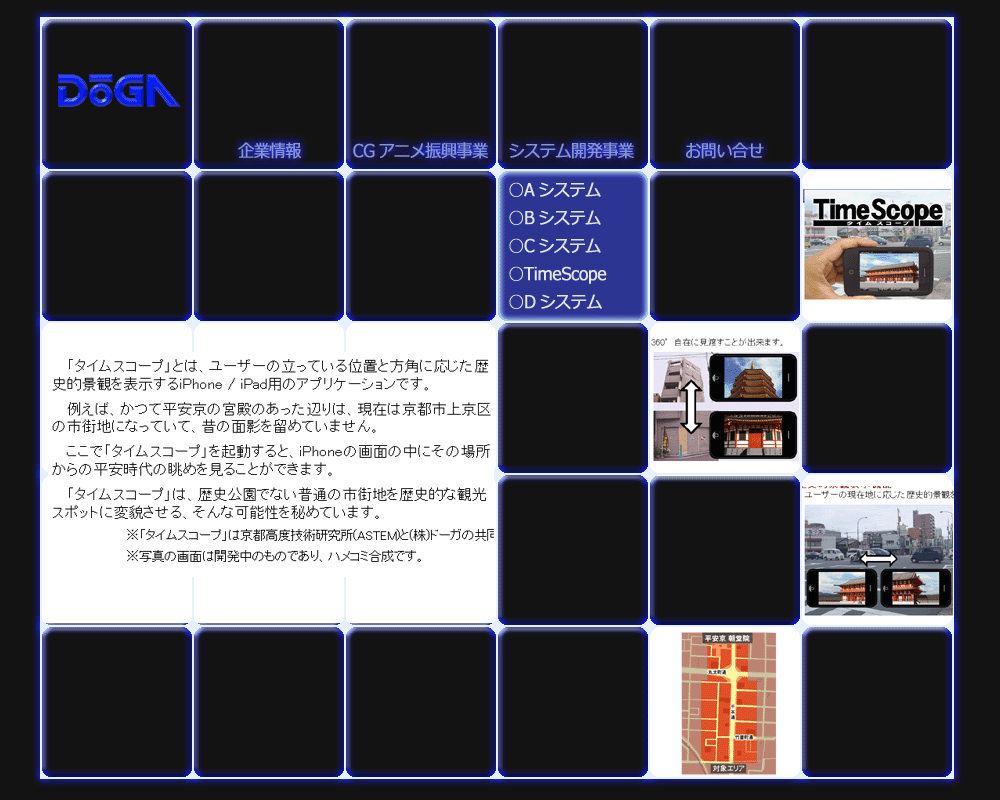Image resolution: width=1000 pixels, height=800 pixels.
Task: Open the CG アニメ振興事業 menu
Action: (420, 151)
